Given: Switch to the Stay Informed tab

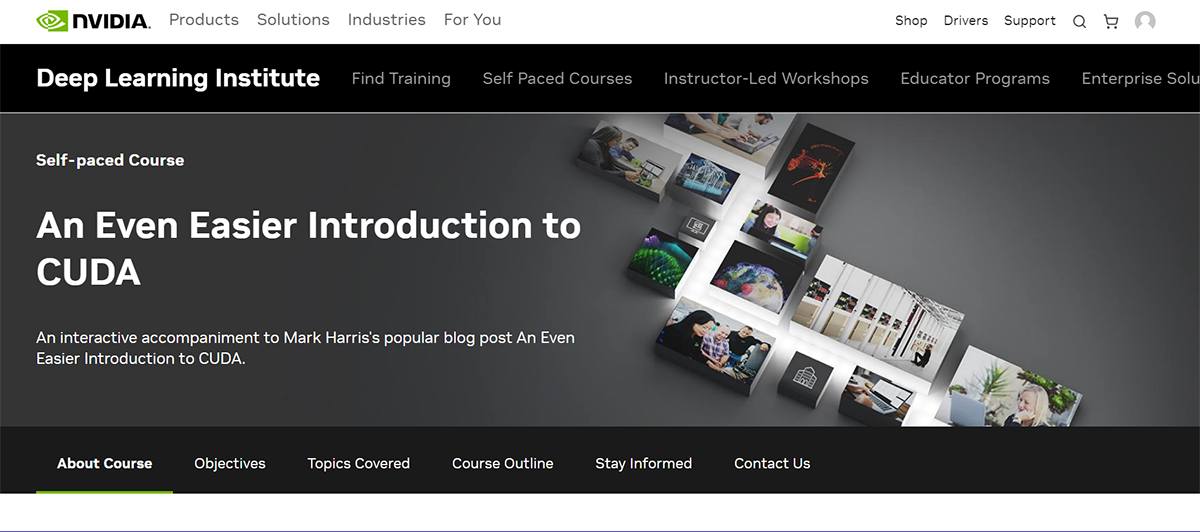Looking at the screenshot, I should tap(644, 463).
